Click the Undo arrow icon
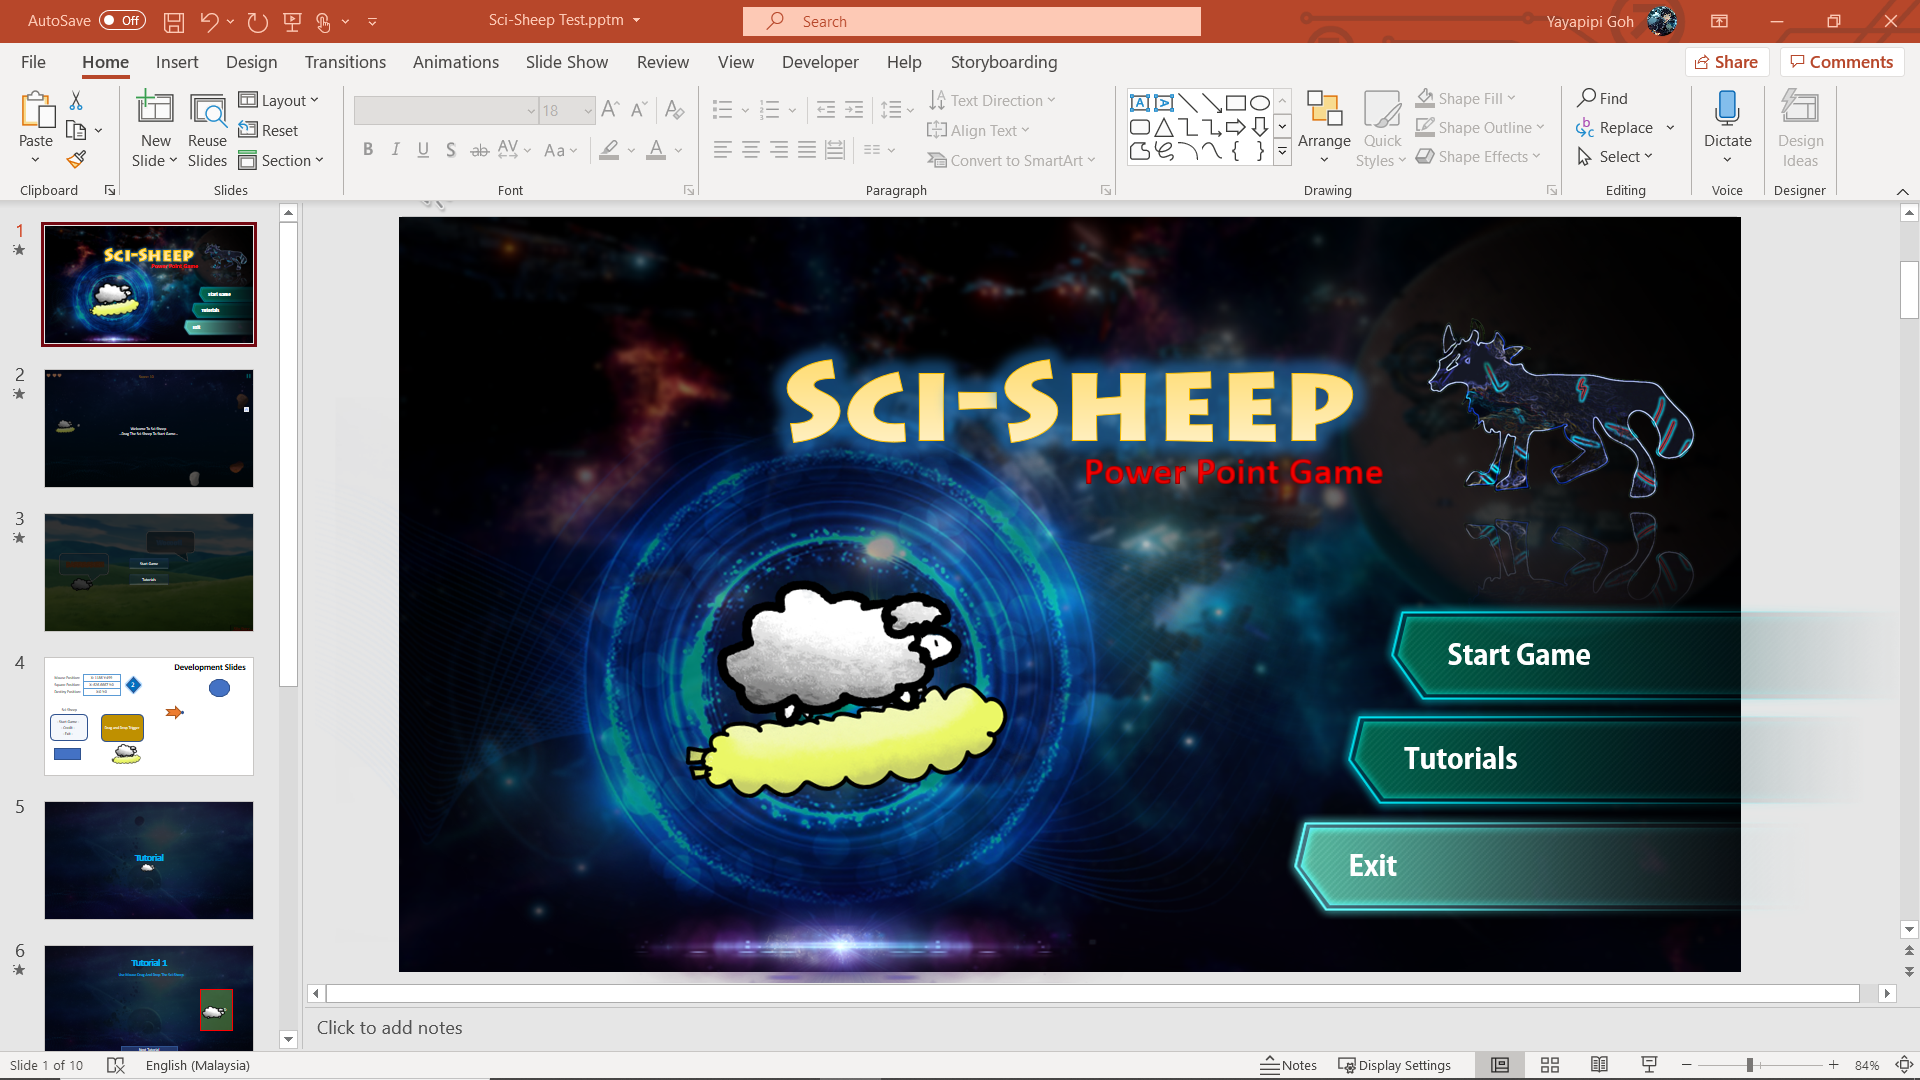 [208, 21]
